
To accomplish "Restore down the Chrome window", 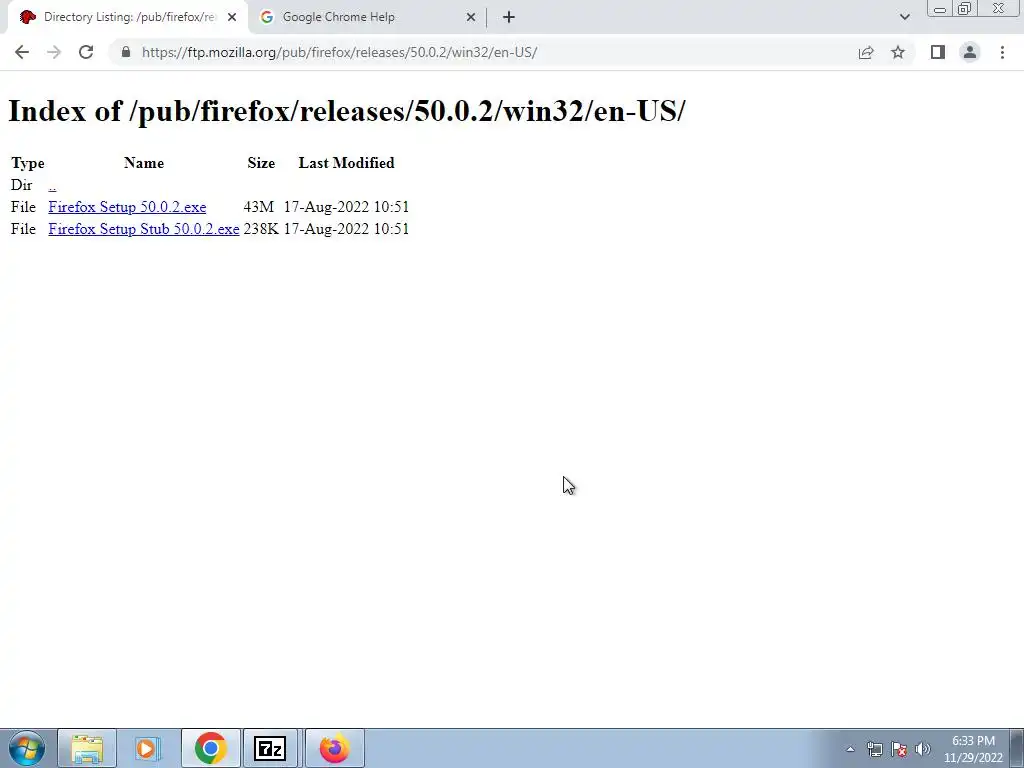I will (x=964, y=9).
